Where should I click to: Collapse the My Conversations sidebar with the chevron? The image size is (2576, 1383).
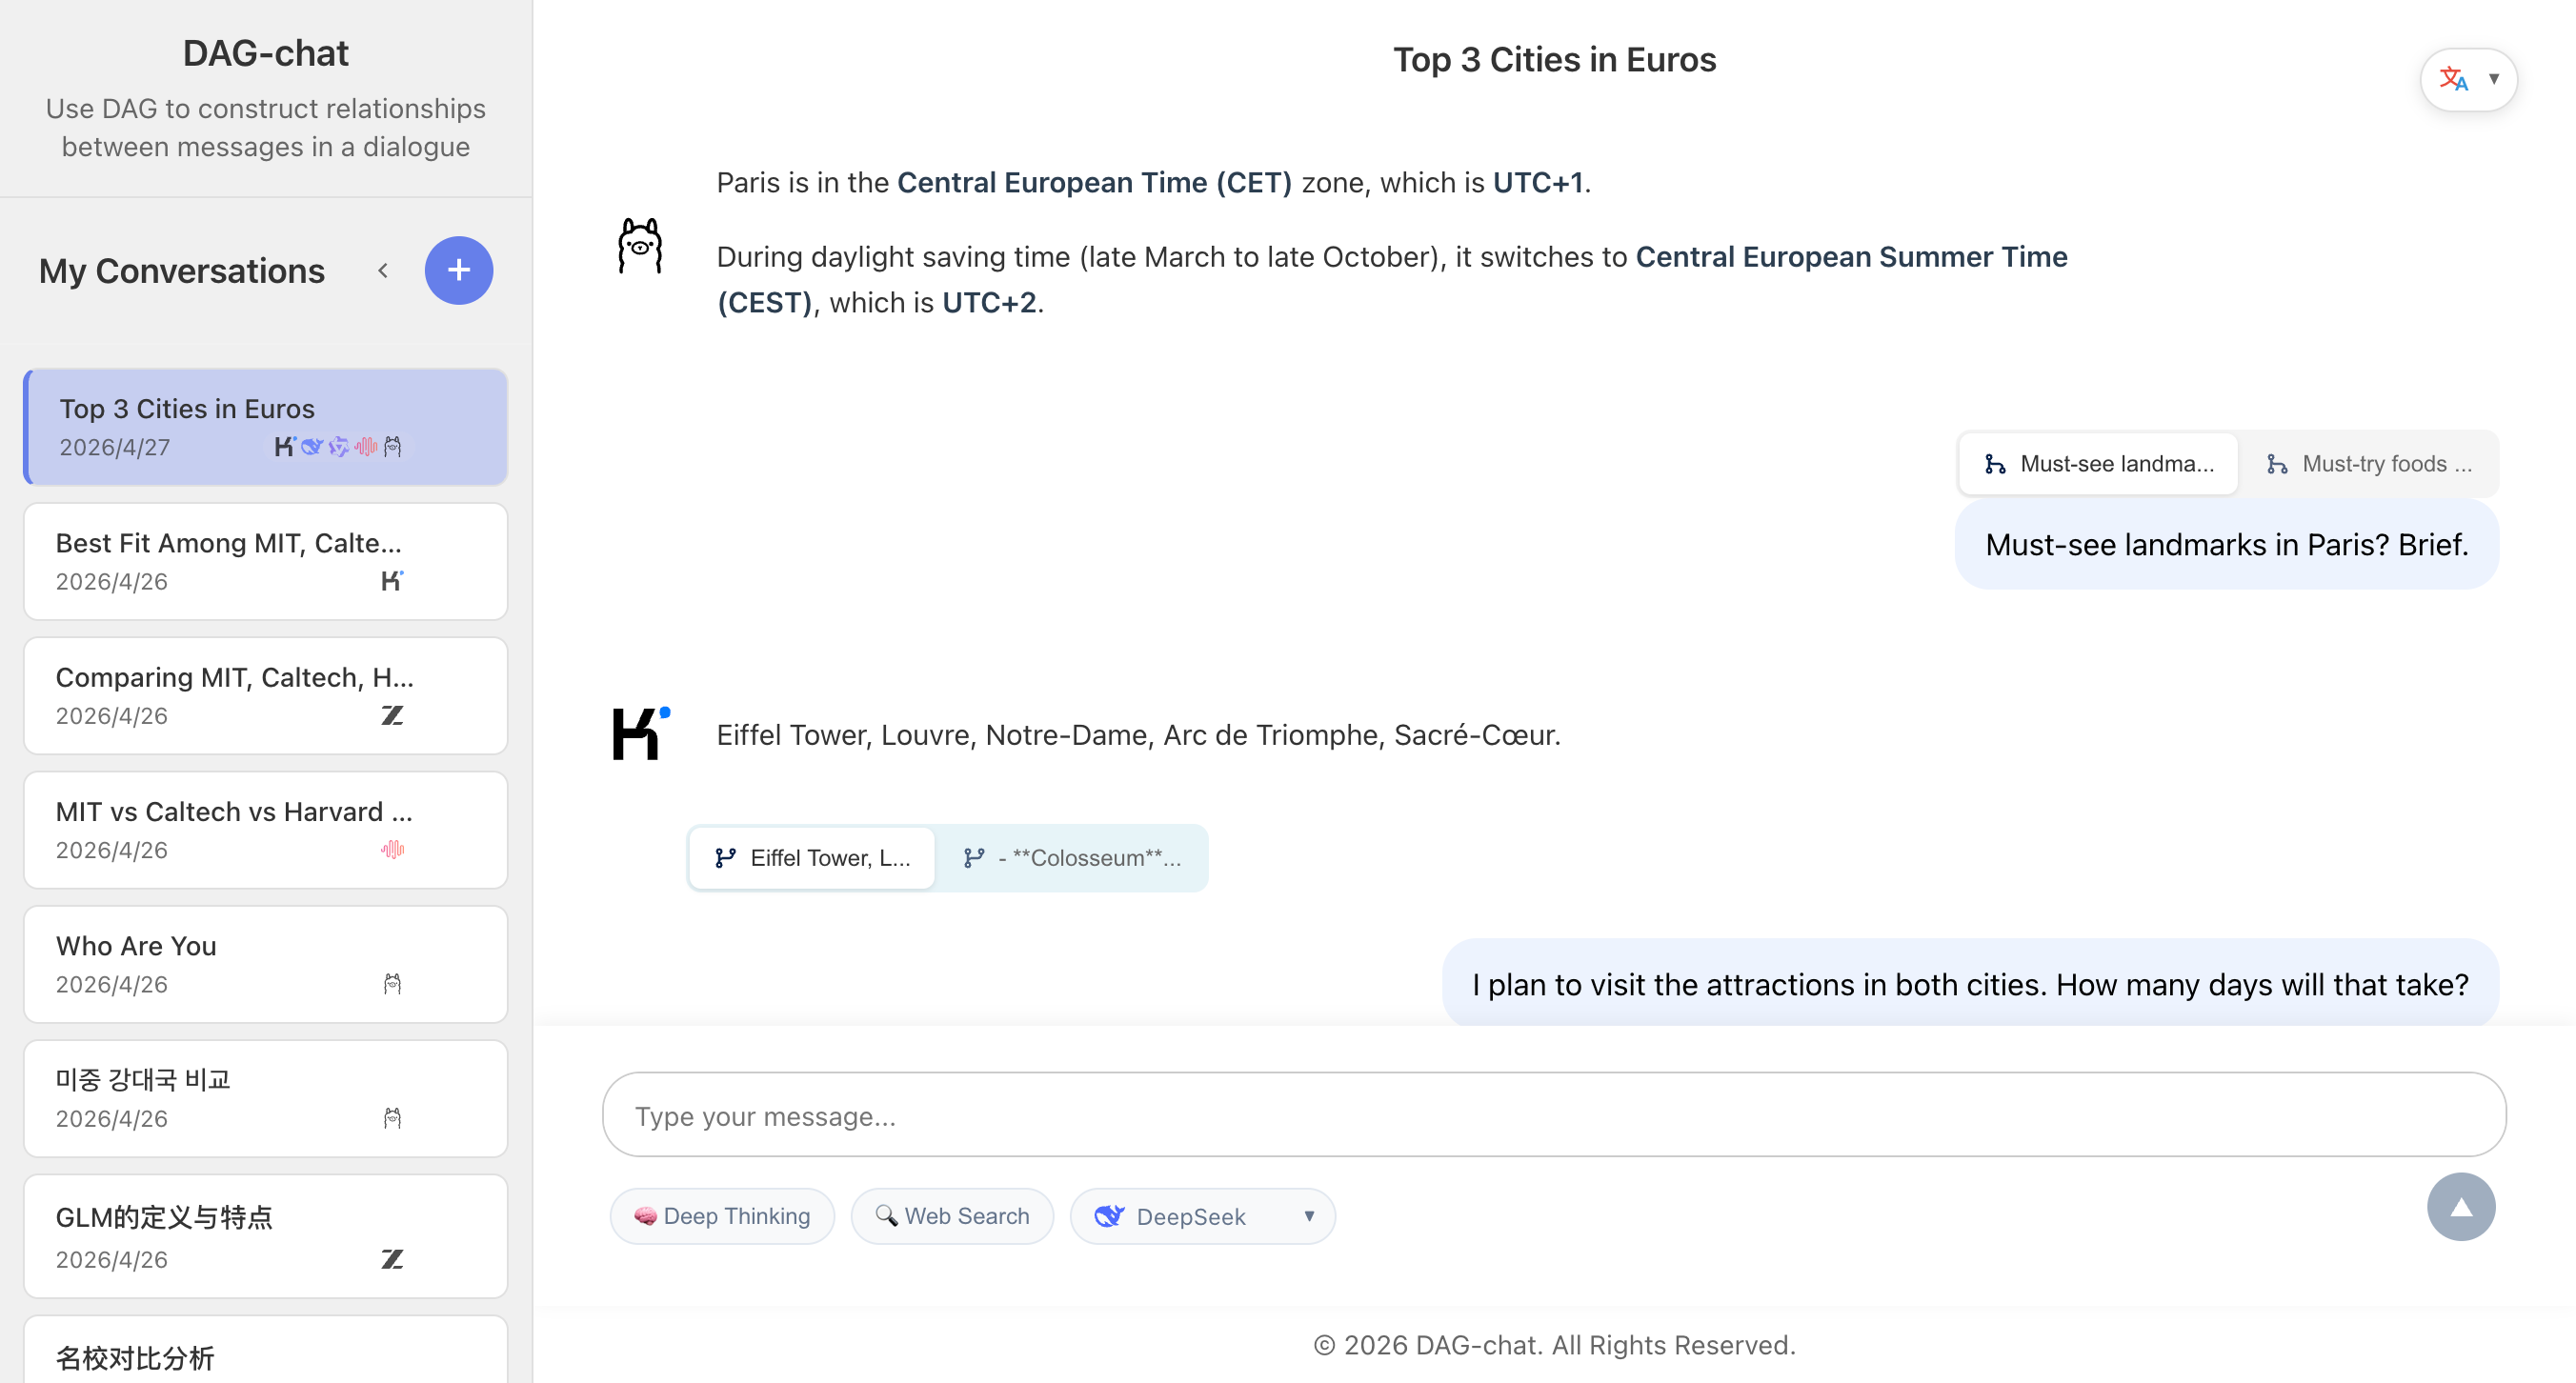[383, 270]
